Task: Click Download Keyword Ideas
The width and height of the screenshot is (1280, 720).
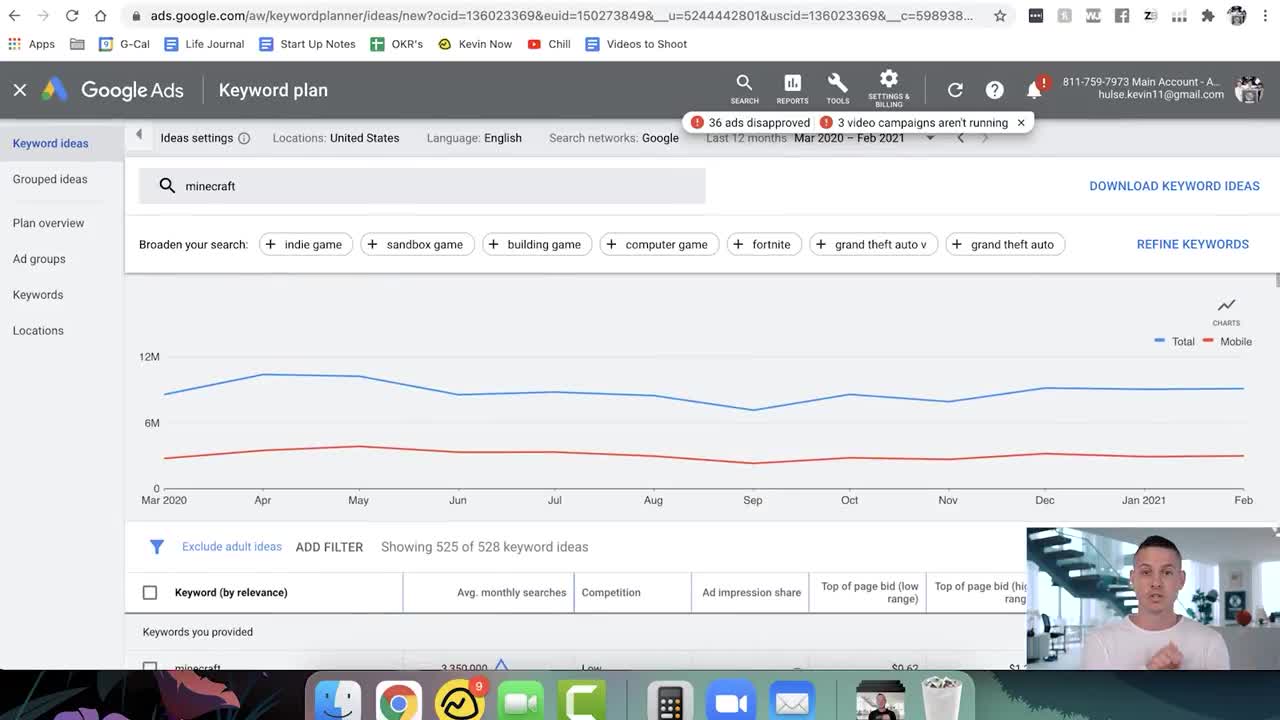Action: pyautogui.click(x=1174, y=186)
